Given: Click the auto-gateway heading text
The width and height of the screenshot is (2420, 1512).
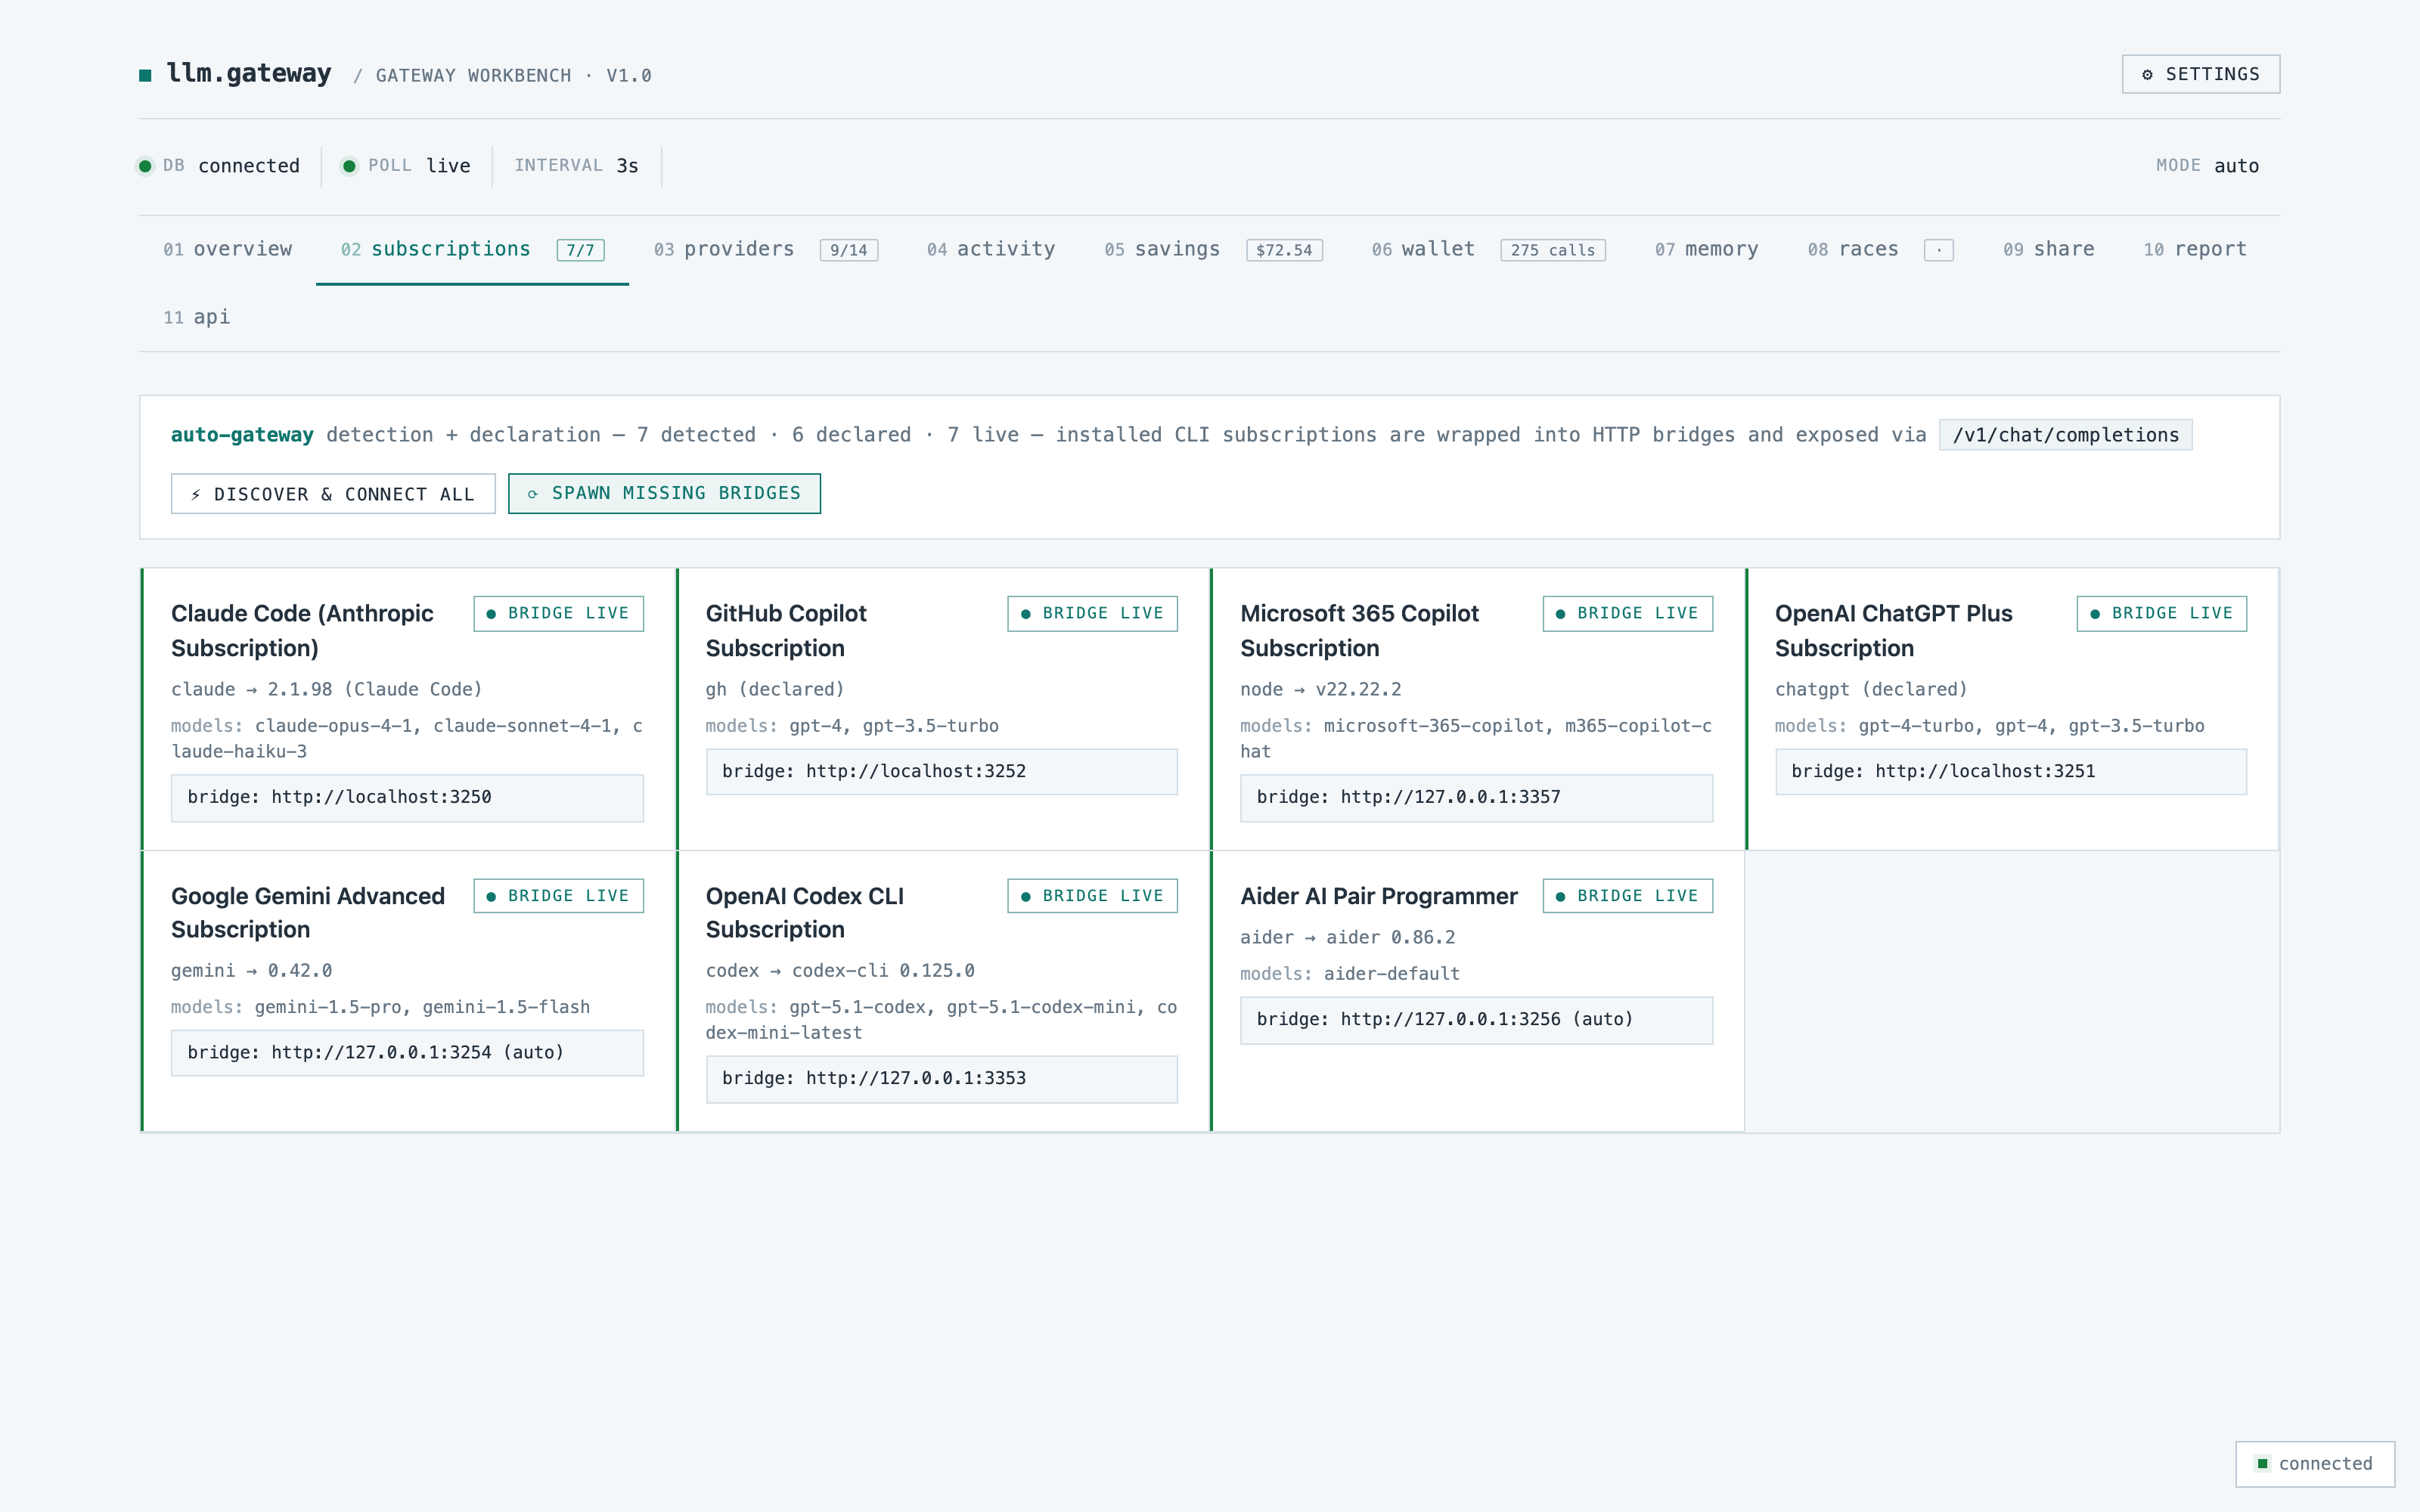Looking at the screenshot, I should (242, 435).
